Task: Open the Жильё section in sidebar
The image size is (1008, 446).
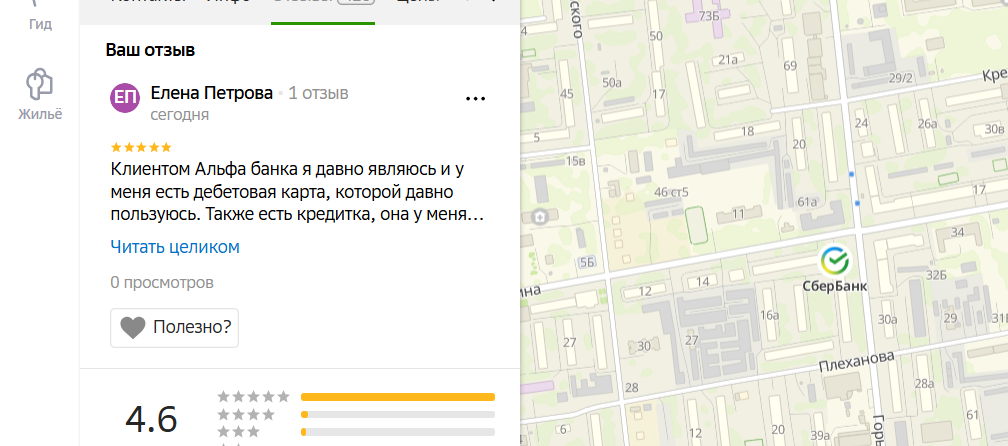Action: (x=40, y=94)
